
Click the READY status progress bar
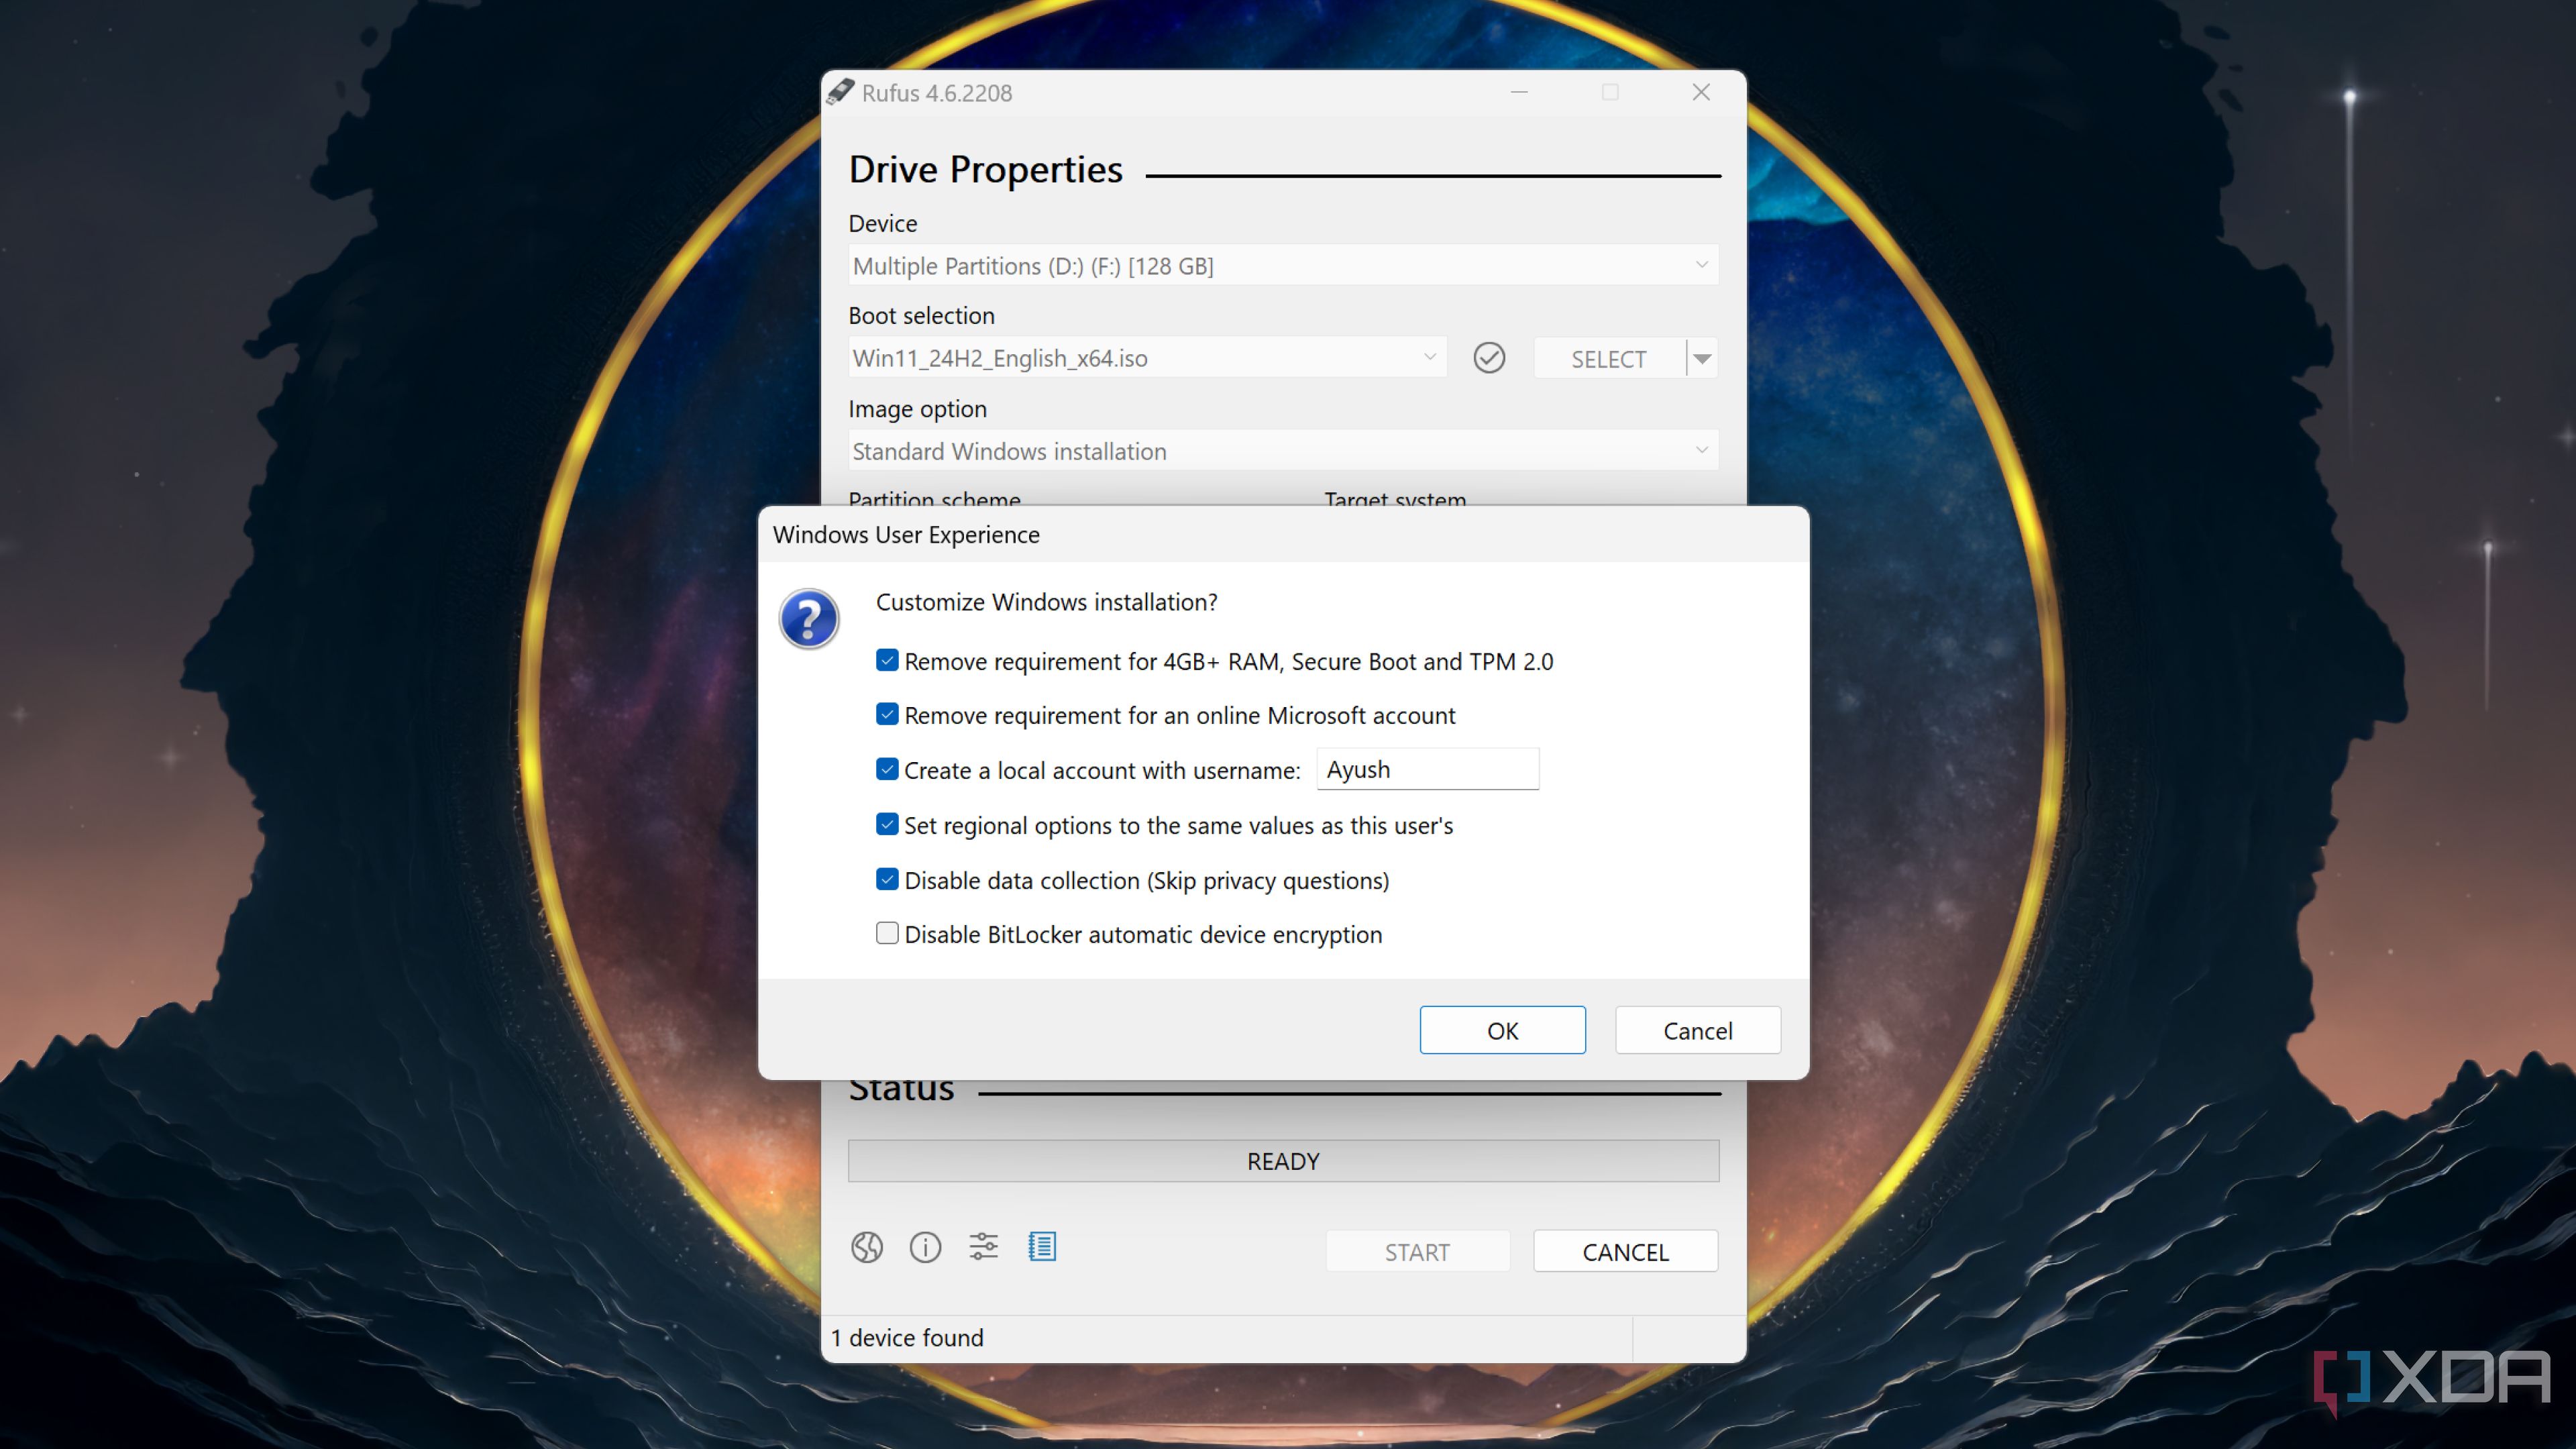(1283, 1160)
